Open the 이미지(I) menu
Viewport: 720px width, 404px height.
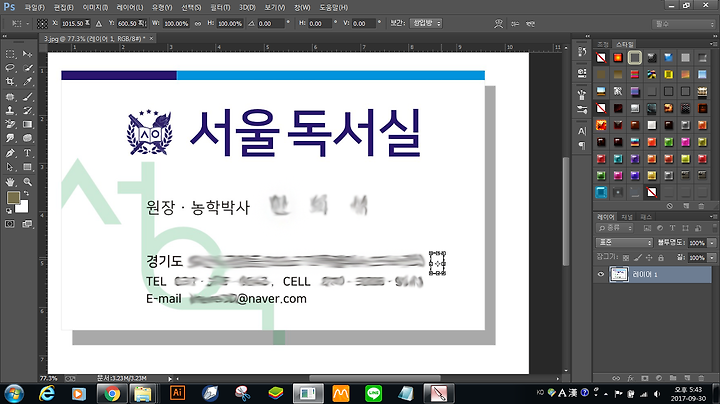(95, 7)
